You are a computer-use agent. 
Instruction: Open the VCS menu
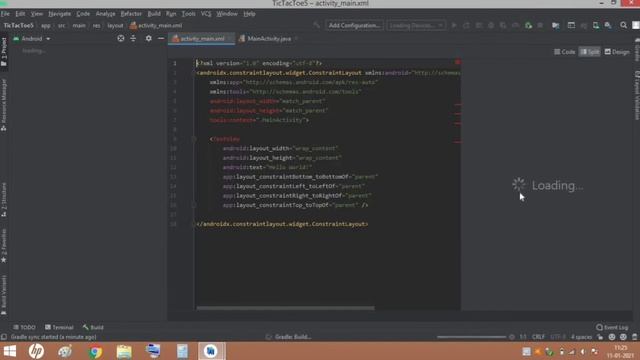(206, 13)
